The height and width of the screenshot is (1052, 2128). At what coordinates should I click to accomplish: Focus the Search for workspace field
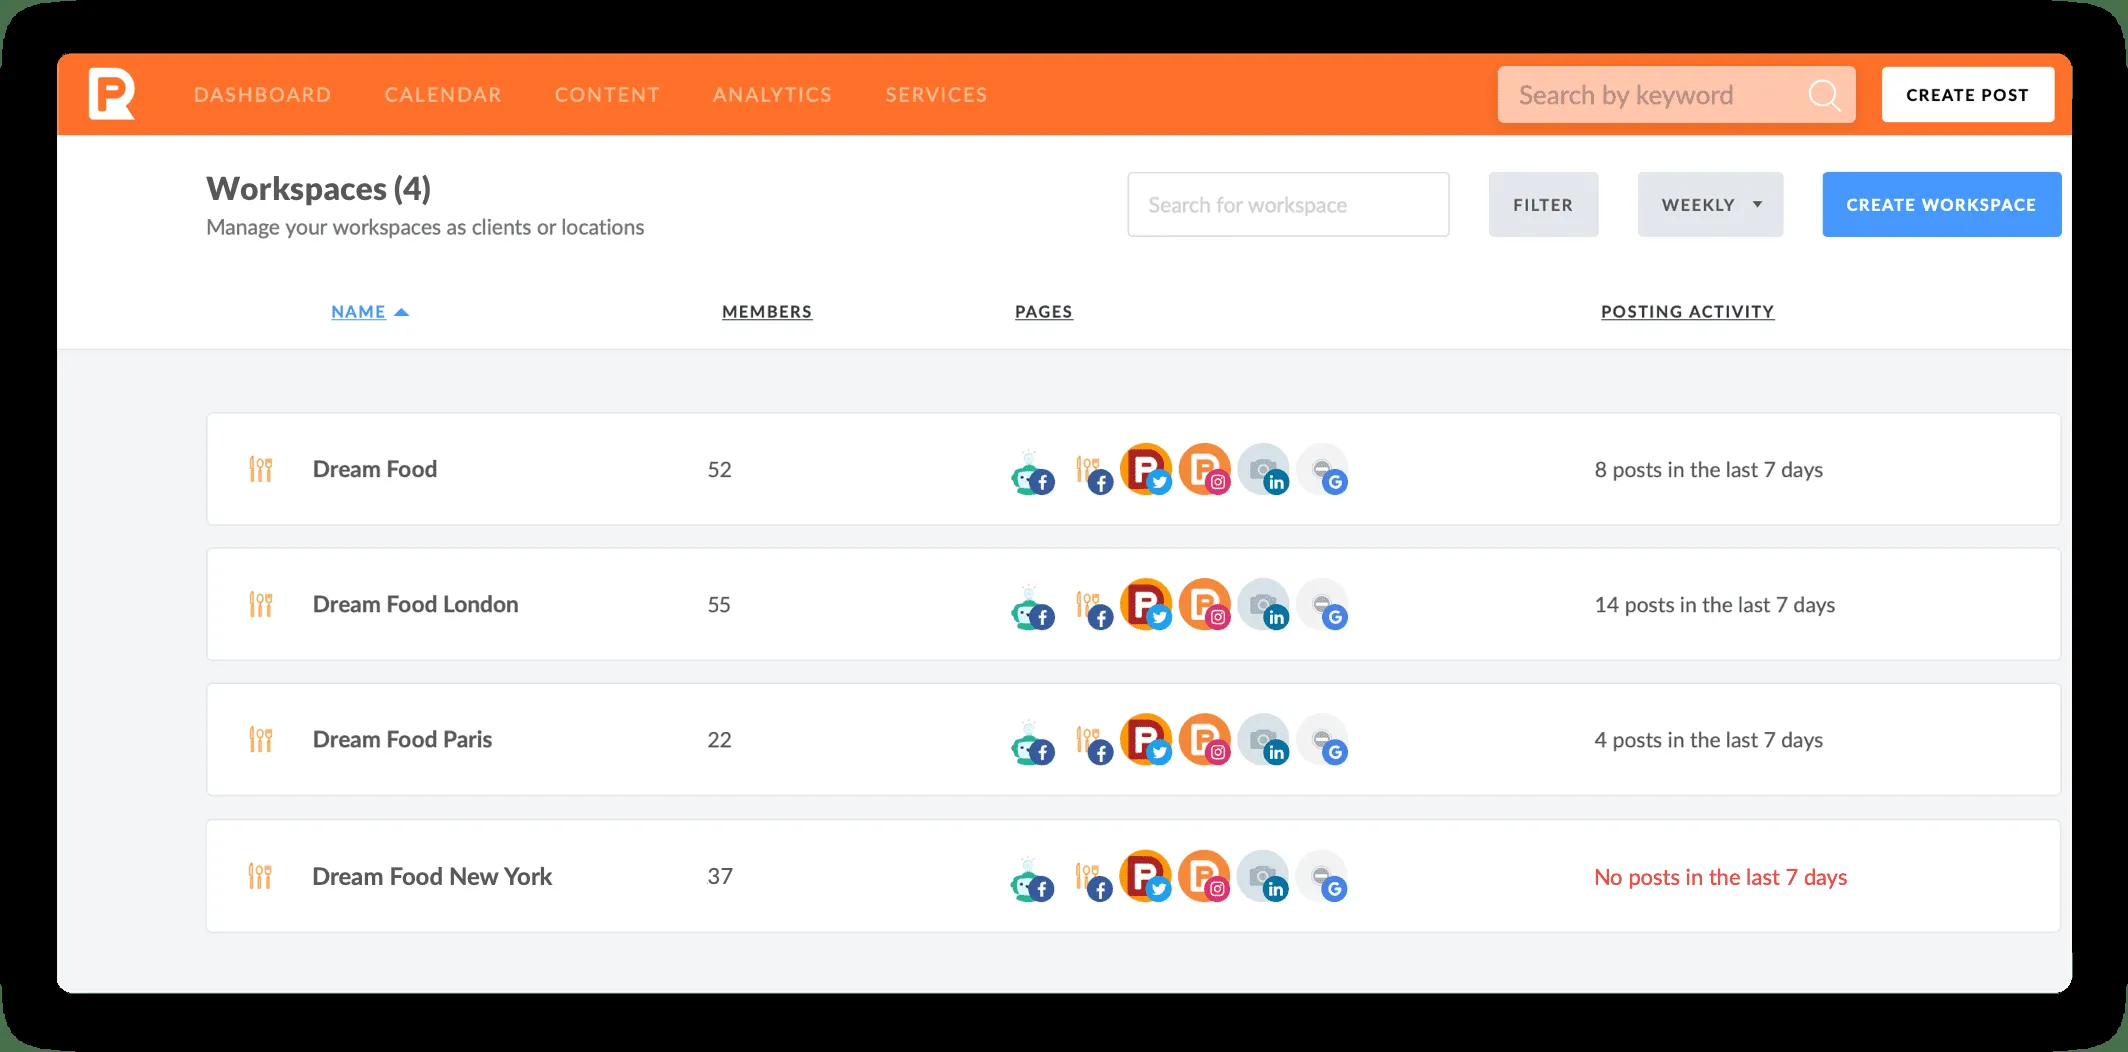pos(1288,205)
